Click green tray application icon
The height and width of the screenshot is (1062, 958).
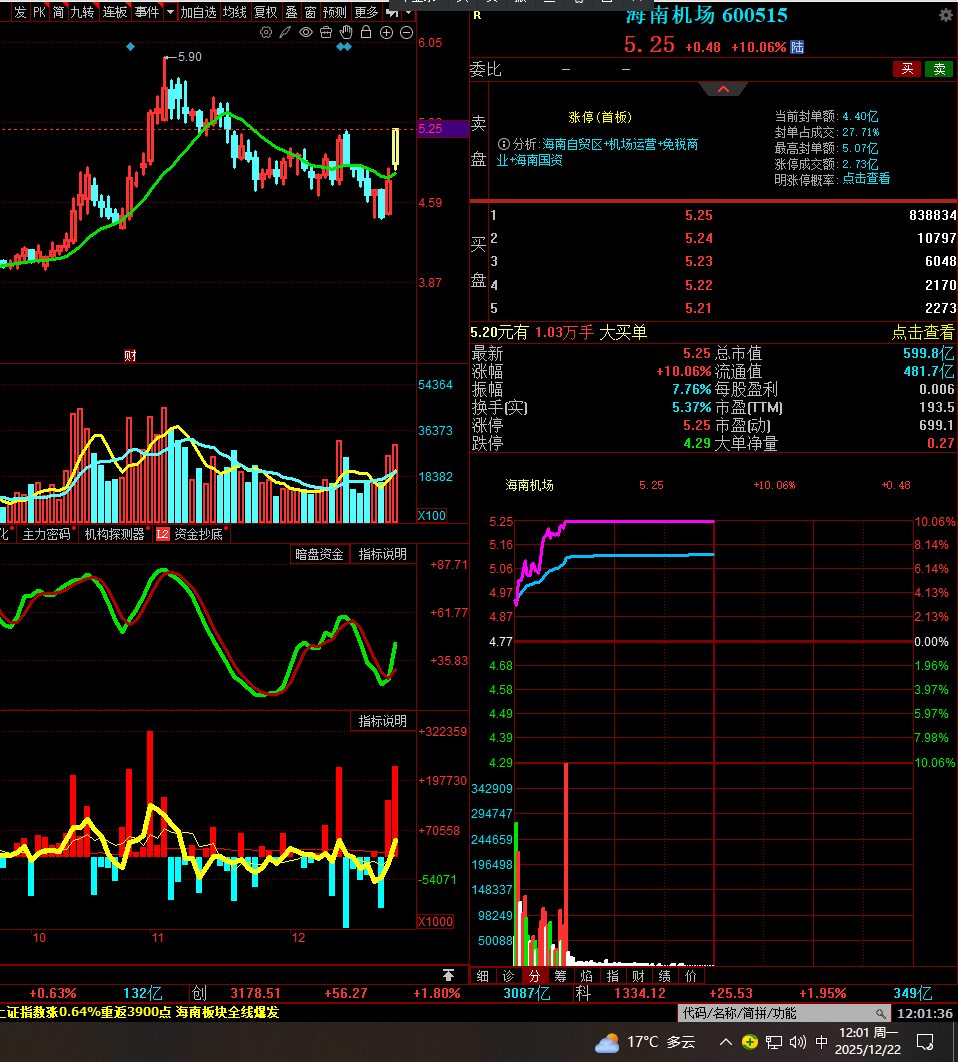[x=749, y=1042]
